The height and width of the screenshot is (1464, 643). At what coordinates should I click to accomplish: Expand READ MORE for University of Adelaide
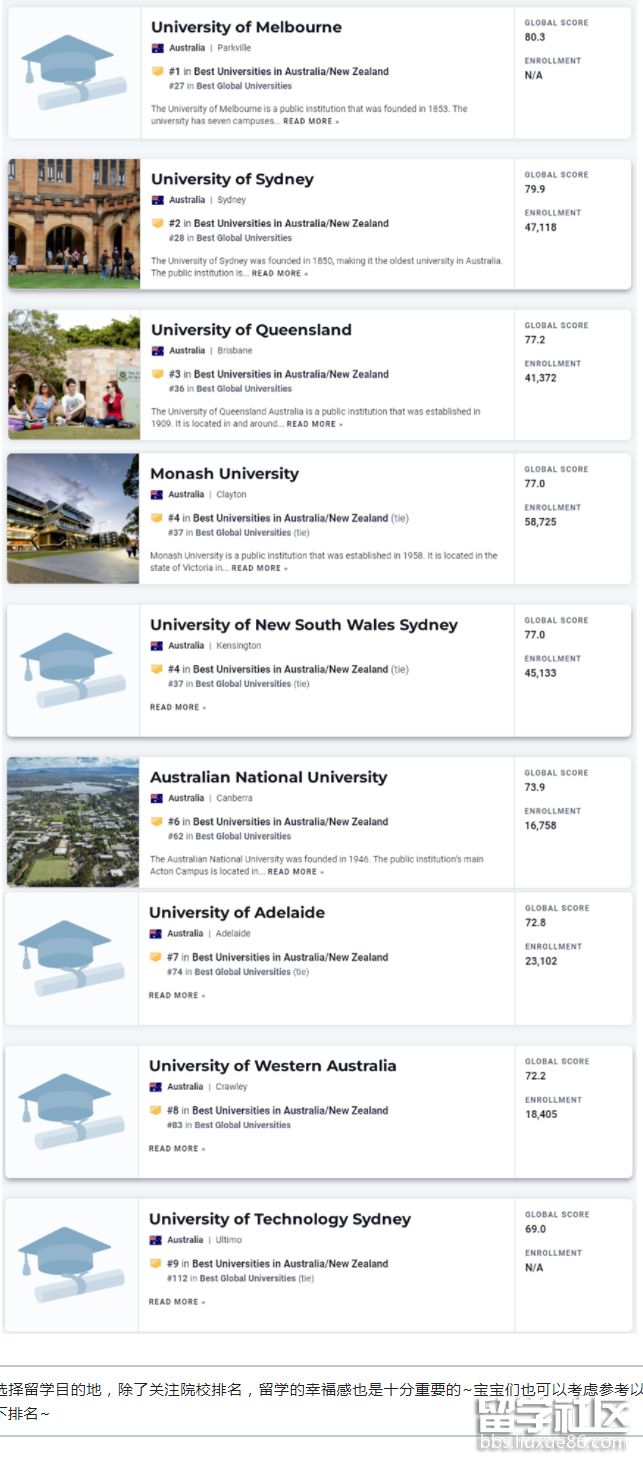177,996
